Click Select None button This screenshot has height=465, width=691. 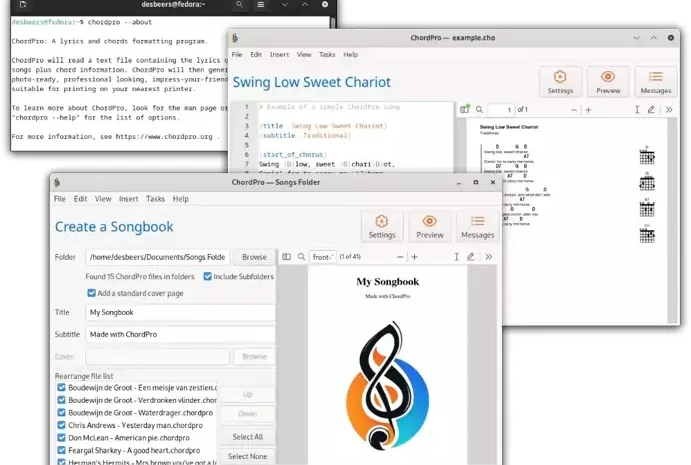click(248, 456)
